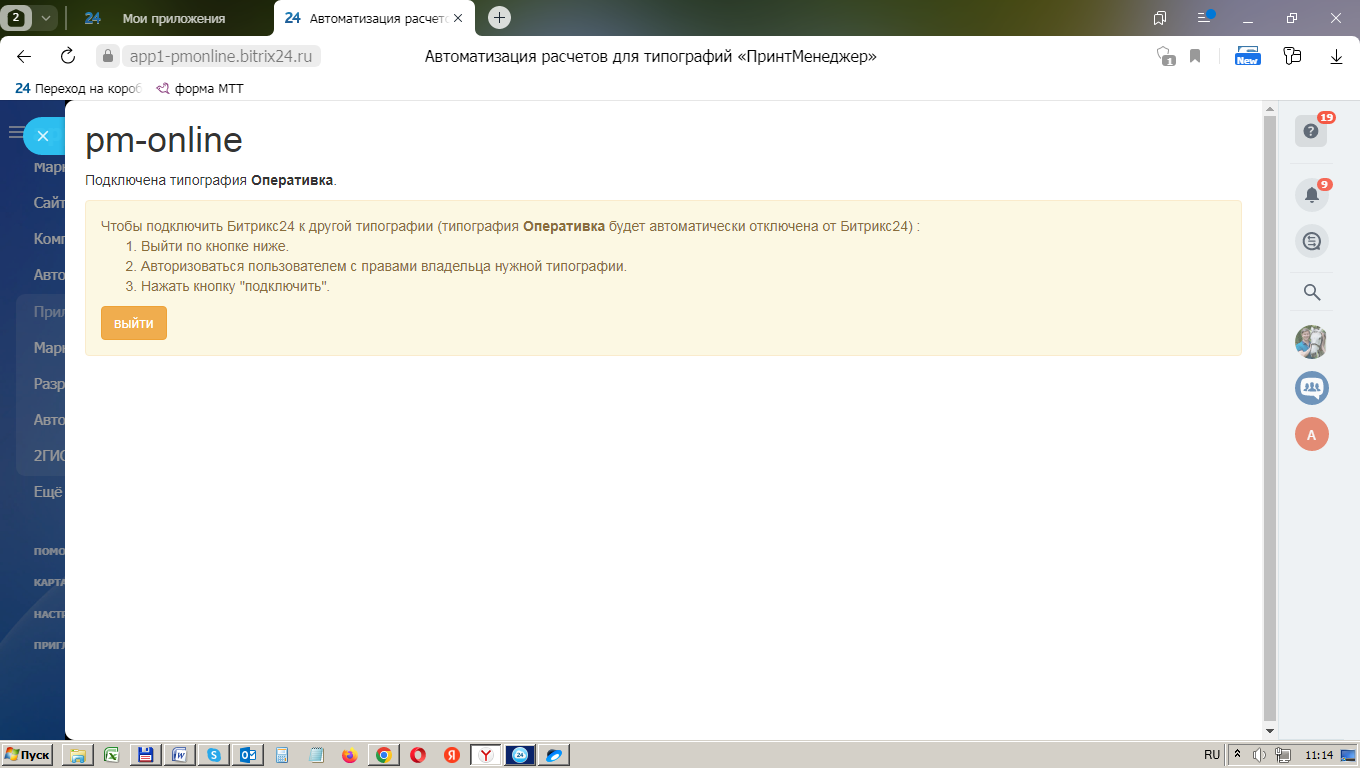This screenshot has width=1360, height=768.
Task: Click the app1-pmonline.bitrix24.ru address field
Action: coord(220,57)
